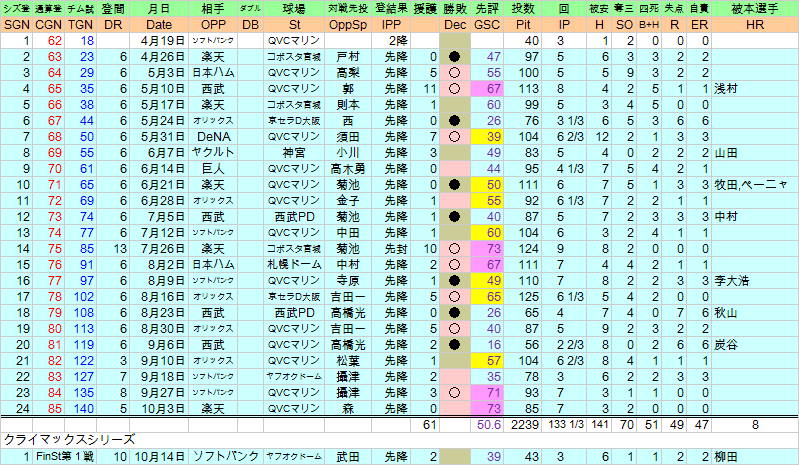Click the ヤクルト opponent cell
The width and height of the screenshot is (799, 465).
point(213,153)
